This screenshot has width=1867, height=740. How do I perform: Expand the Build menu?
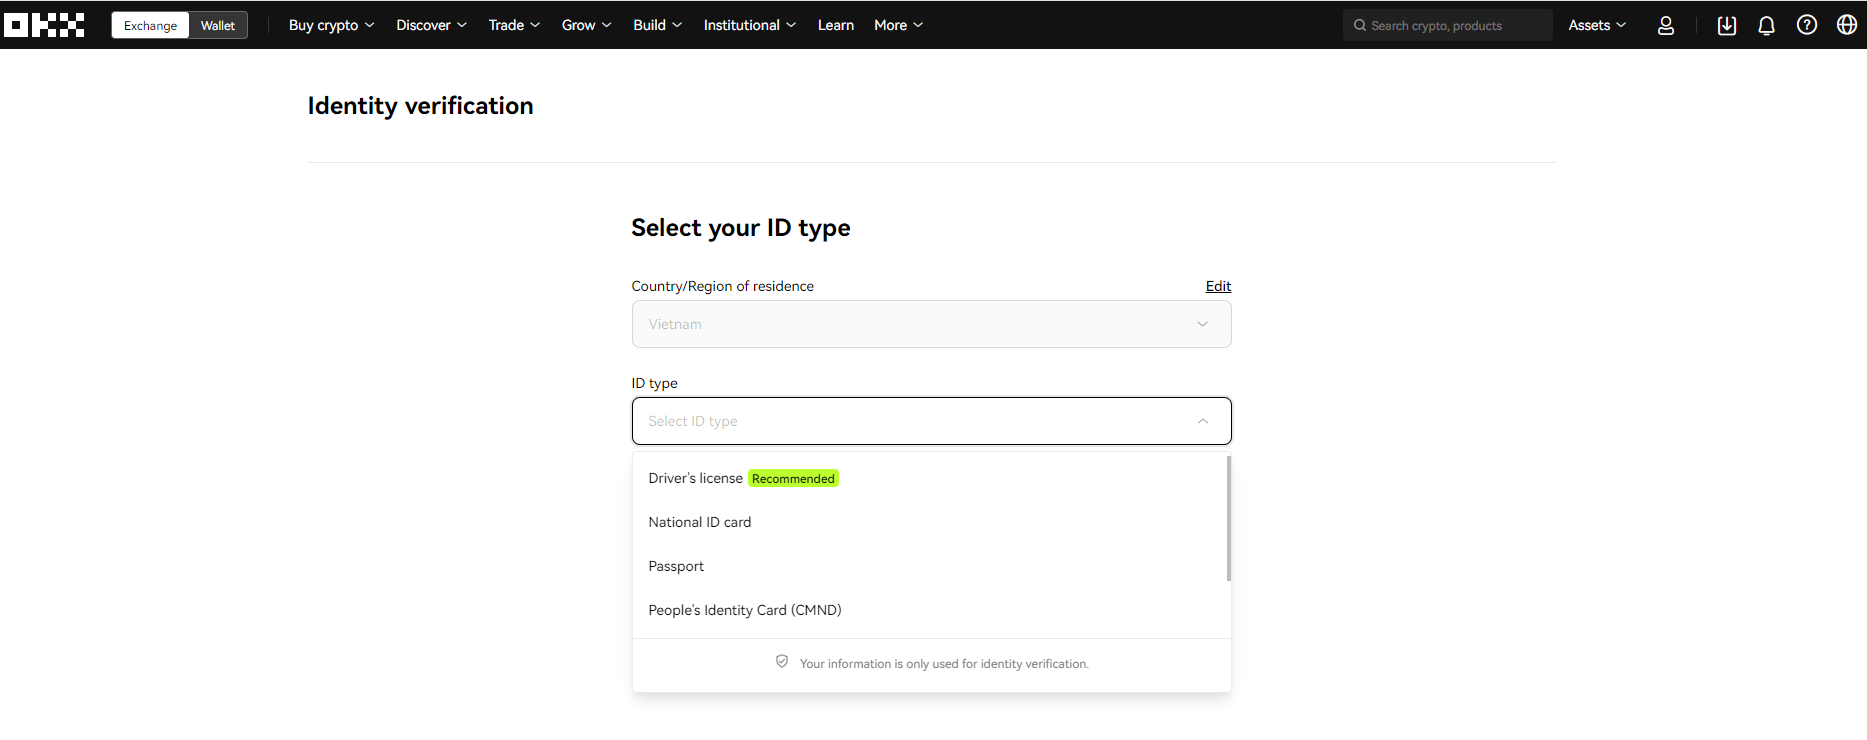(x=657, y=25)
